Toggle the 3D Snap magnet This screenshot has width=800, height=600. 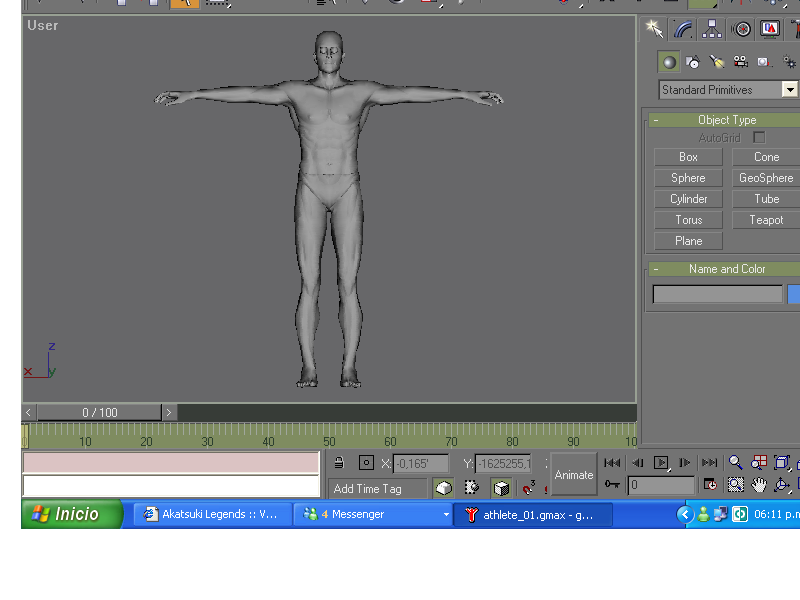(x=529, y=488)
